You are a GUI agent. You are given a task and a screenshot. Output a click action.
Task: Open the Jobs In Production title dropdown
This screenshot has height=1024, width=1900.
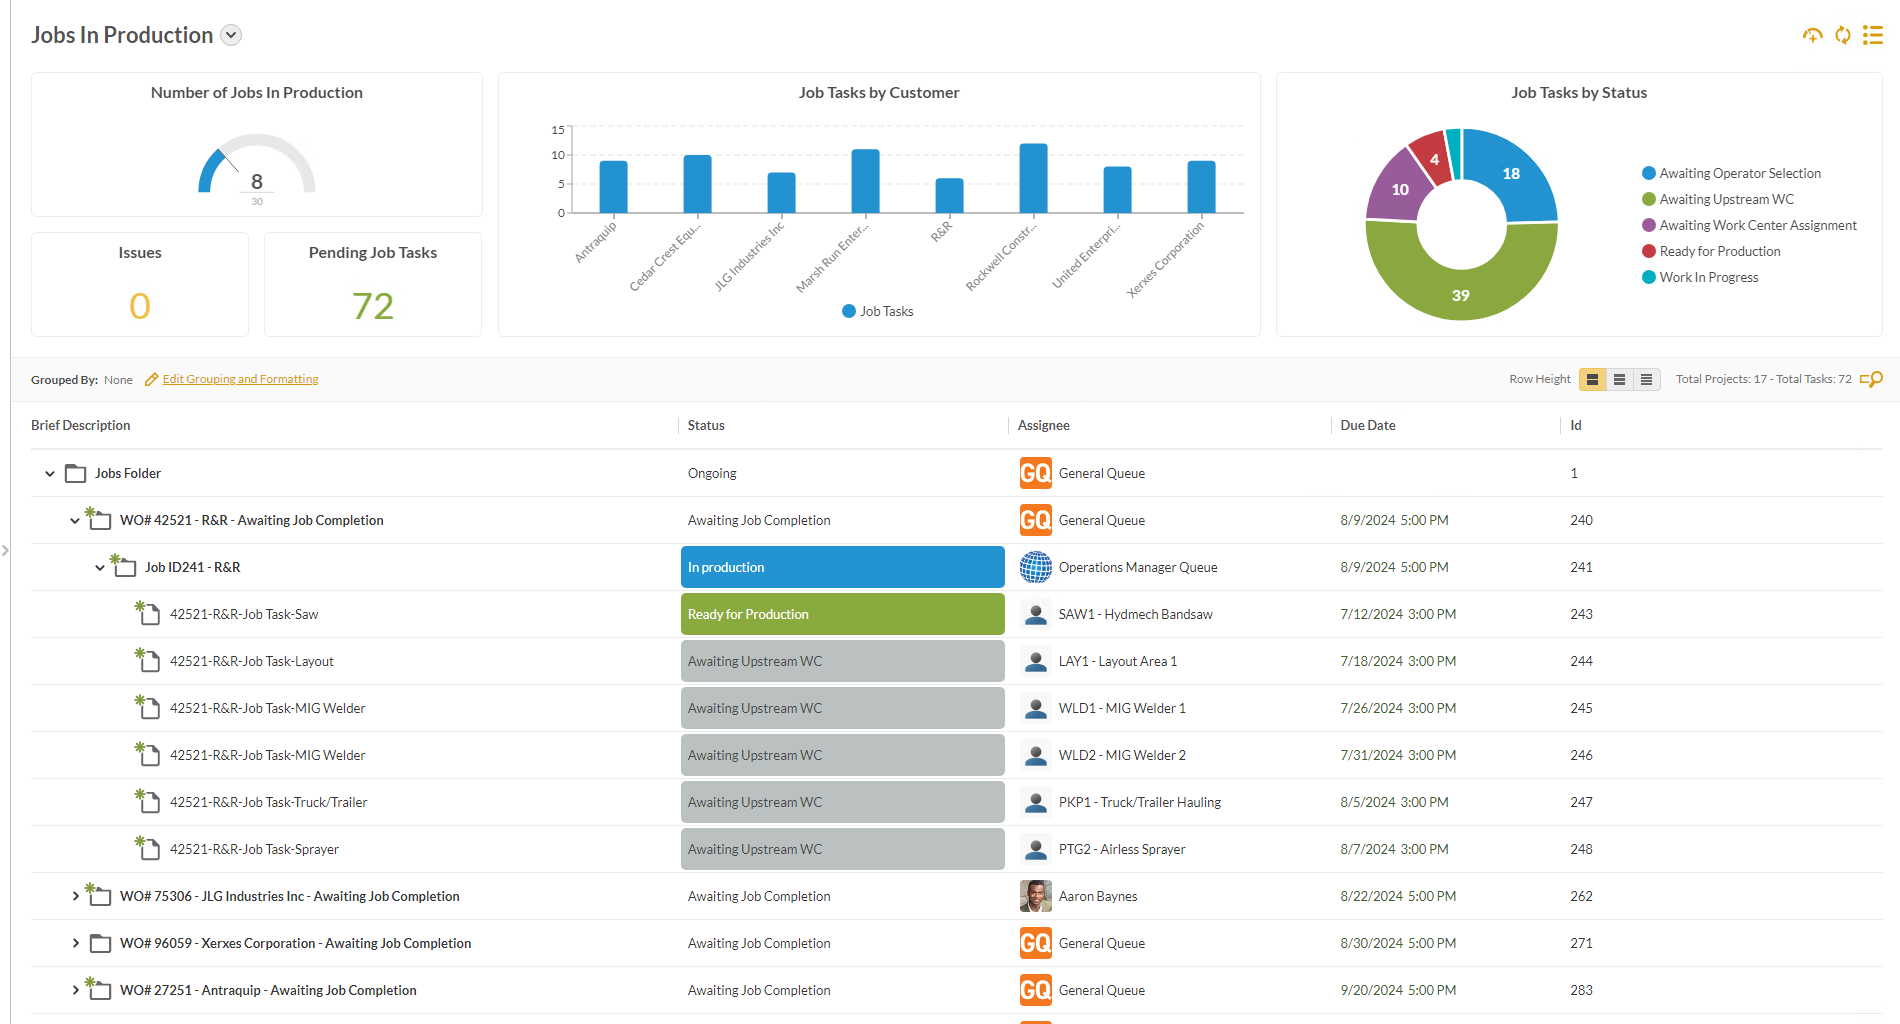point(230,35)
